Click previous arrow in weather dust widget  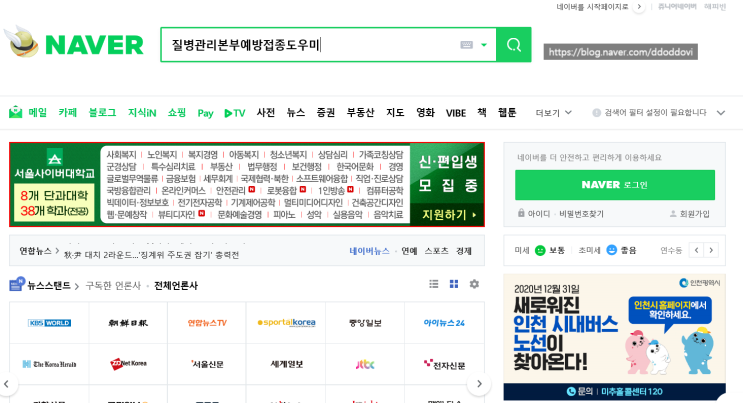[x=696, y=250]
